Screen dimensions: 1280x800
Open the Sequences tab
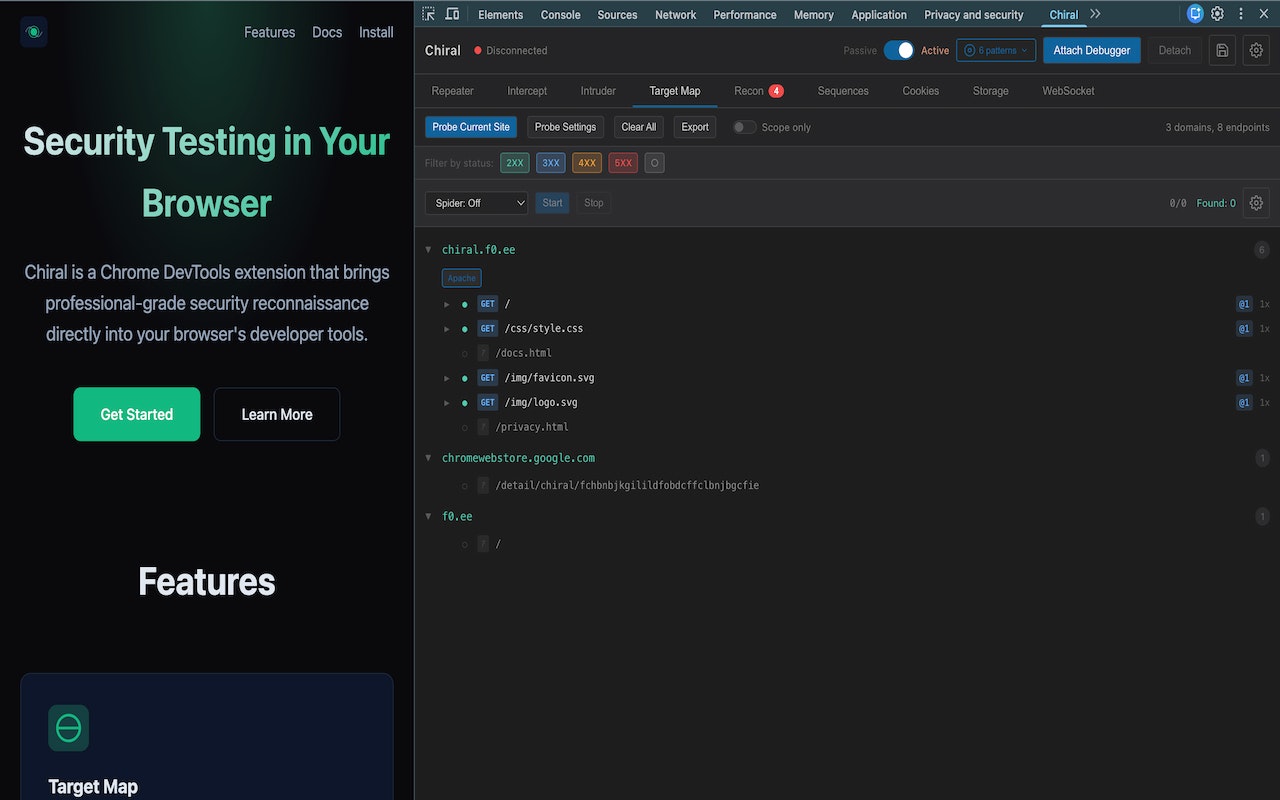click(x=843, y=91)
